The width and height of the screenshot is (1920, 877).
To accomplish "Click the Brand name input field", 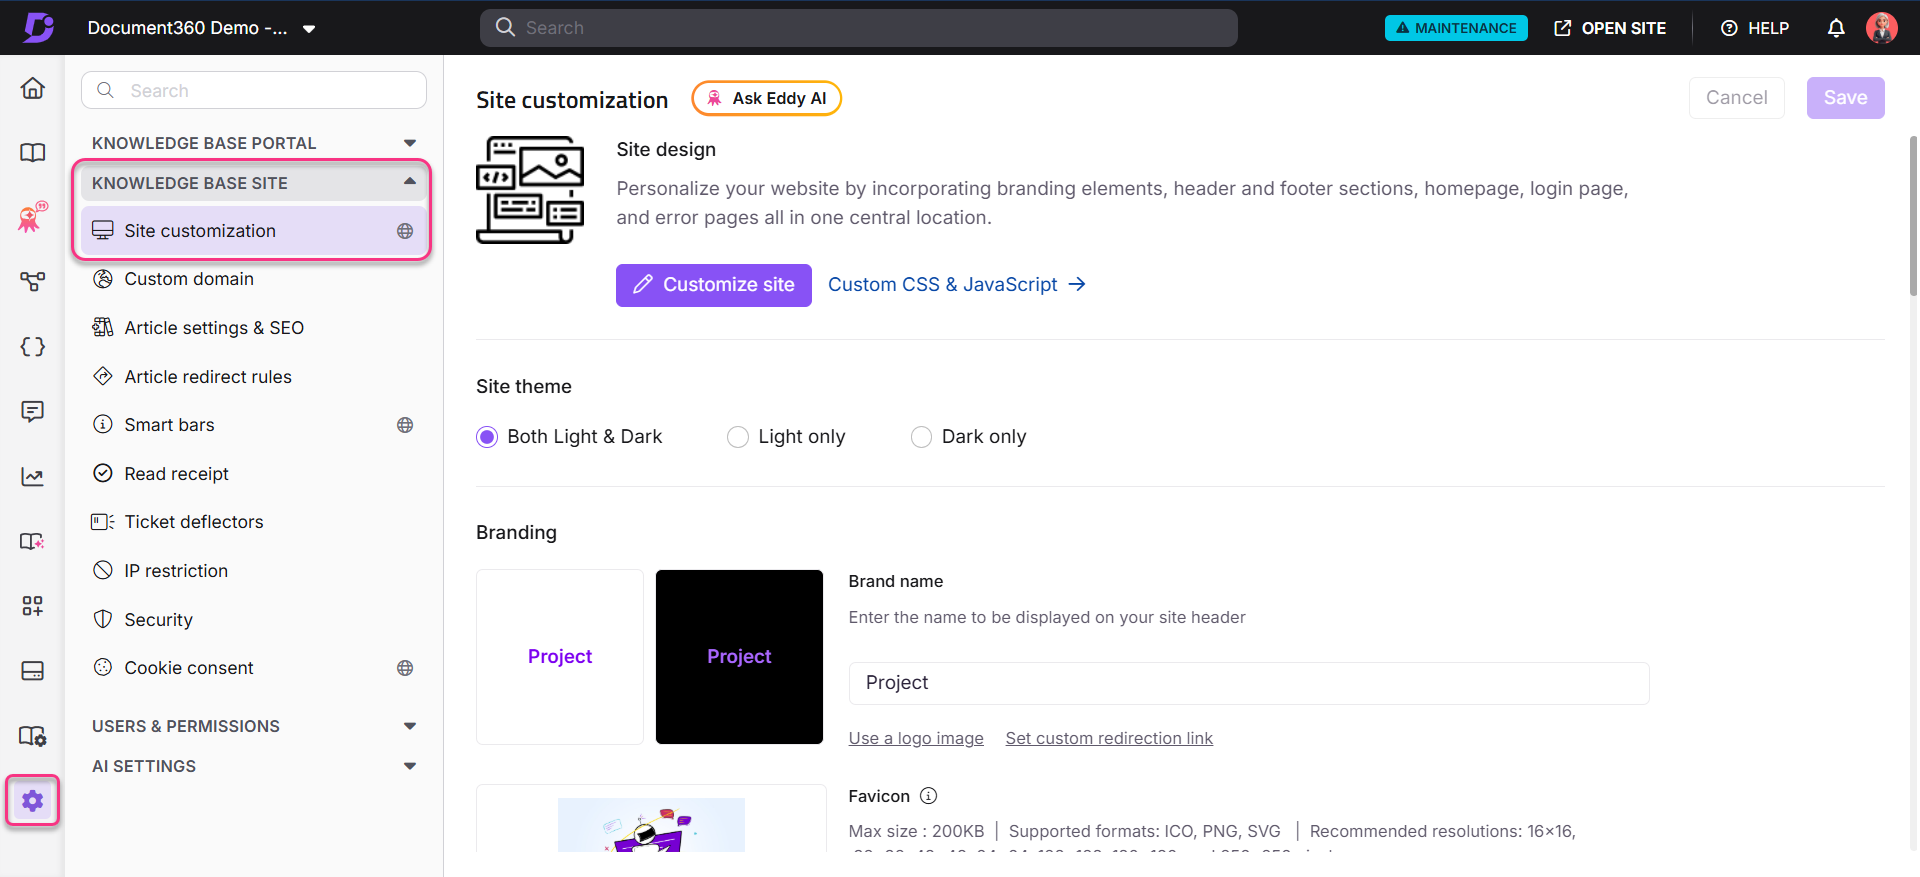I will click(x=1249, y=683).
